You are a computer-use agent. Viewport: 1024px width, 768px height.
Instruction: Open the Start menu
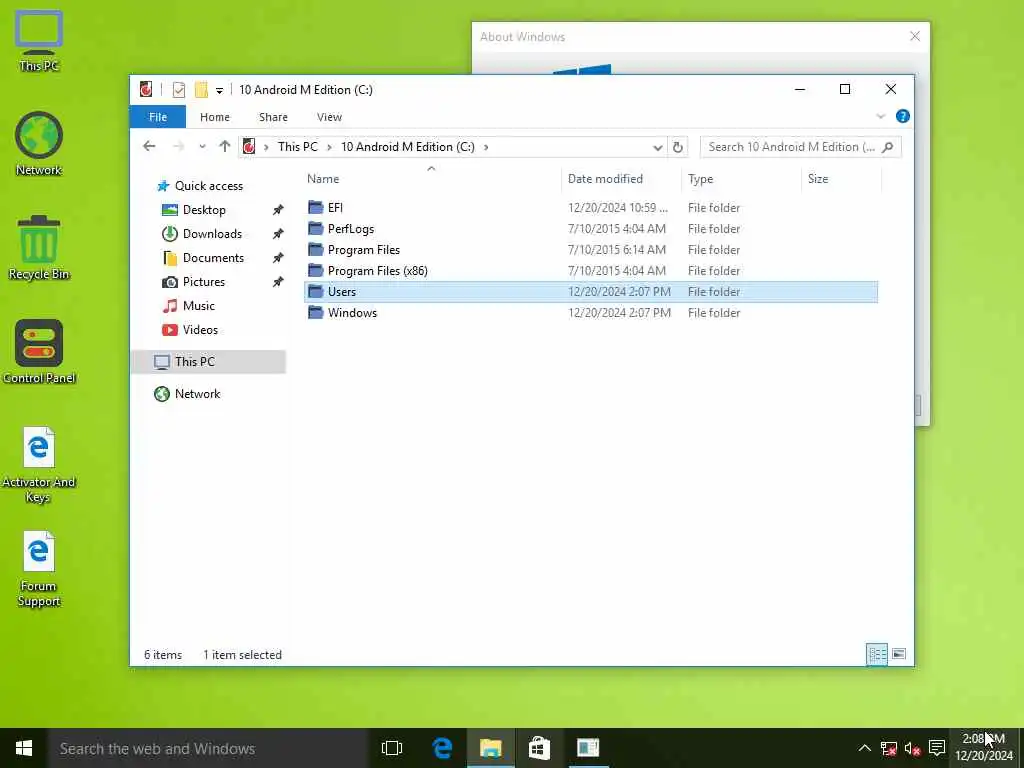pos(24,748)
